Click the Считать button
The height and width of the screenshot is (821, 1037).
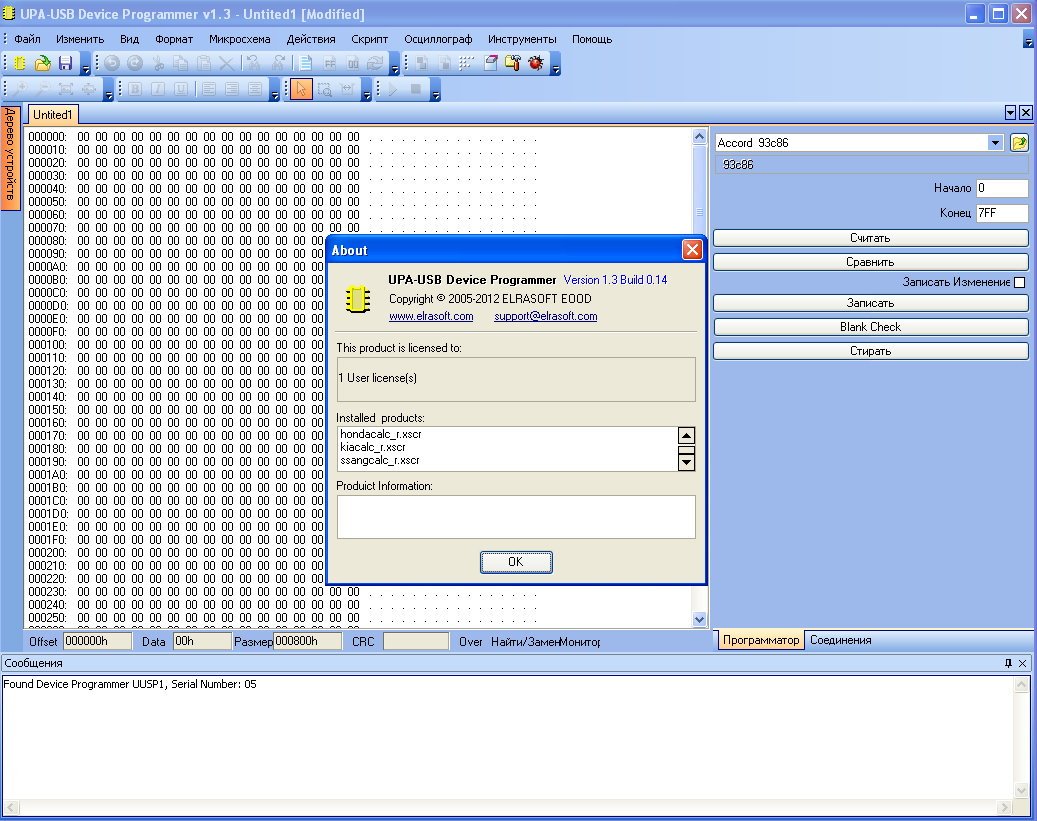pos(870,238)
